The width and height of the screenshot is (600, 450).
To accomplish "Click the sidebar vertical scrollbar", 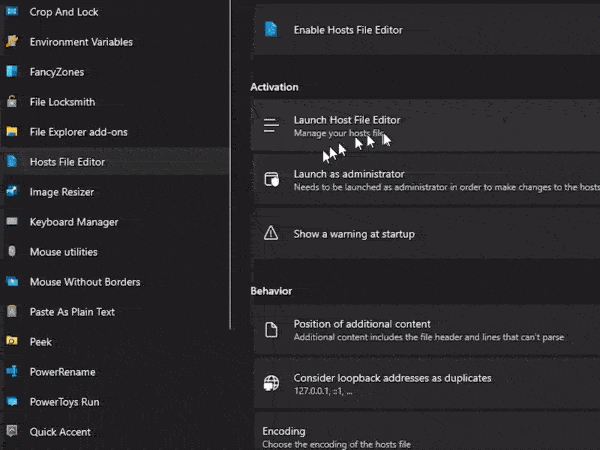I will [x=230, y=164].
